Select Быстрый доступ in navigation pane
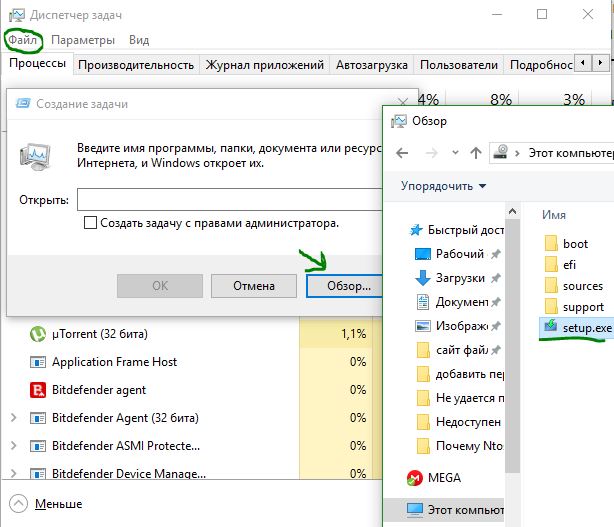Screen dimensions: 614x527 tap(456, 230)
